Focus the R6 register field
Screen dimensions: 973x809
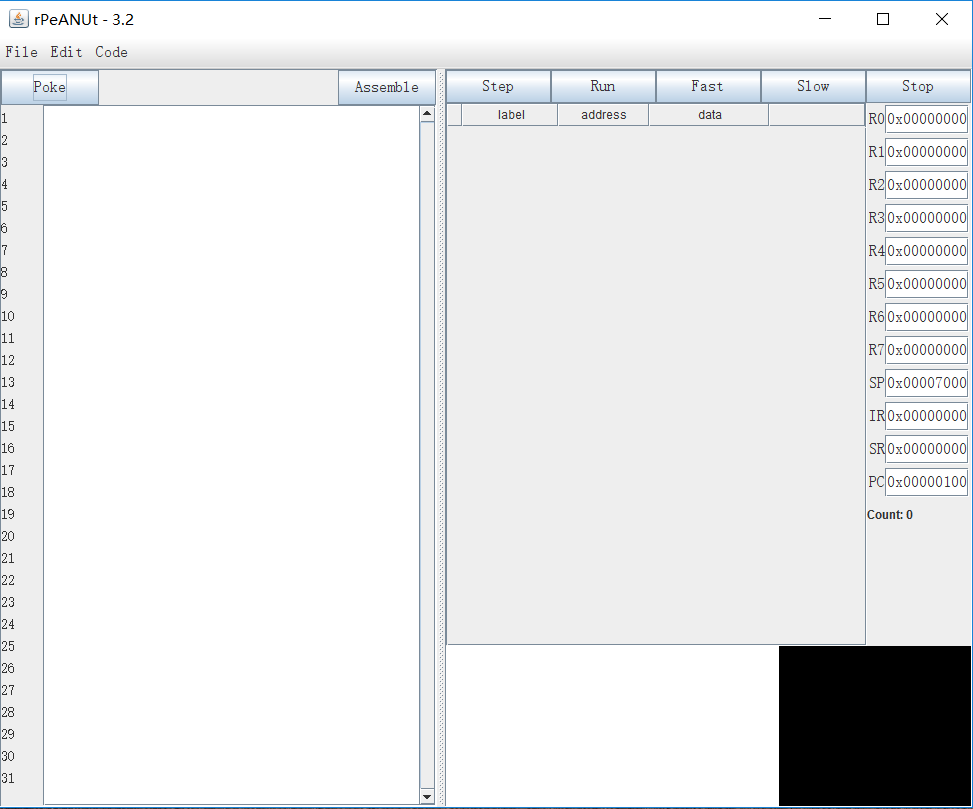926,316
